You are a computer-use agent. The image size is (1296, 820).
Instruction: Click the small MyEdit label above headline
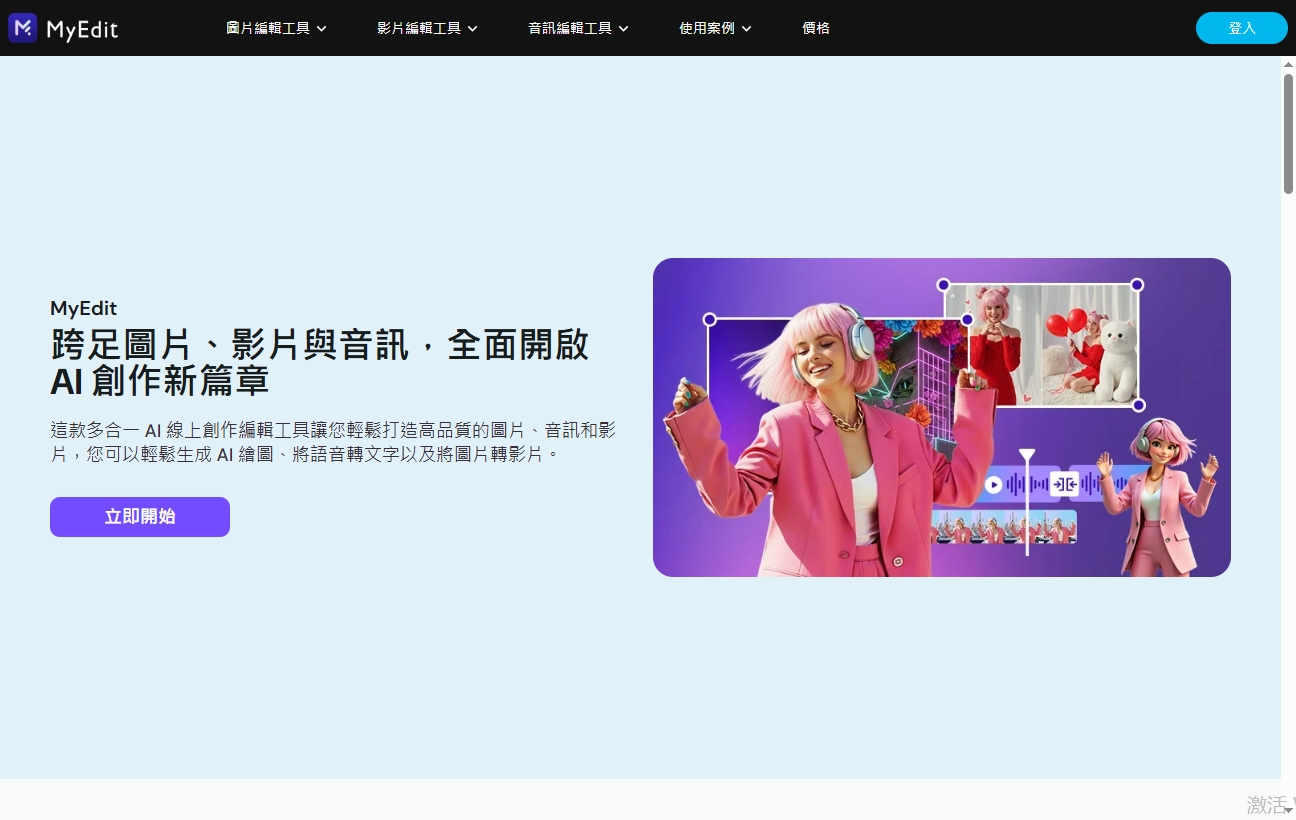(x=84, y=308)
